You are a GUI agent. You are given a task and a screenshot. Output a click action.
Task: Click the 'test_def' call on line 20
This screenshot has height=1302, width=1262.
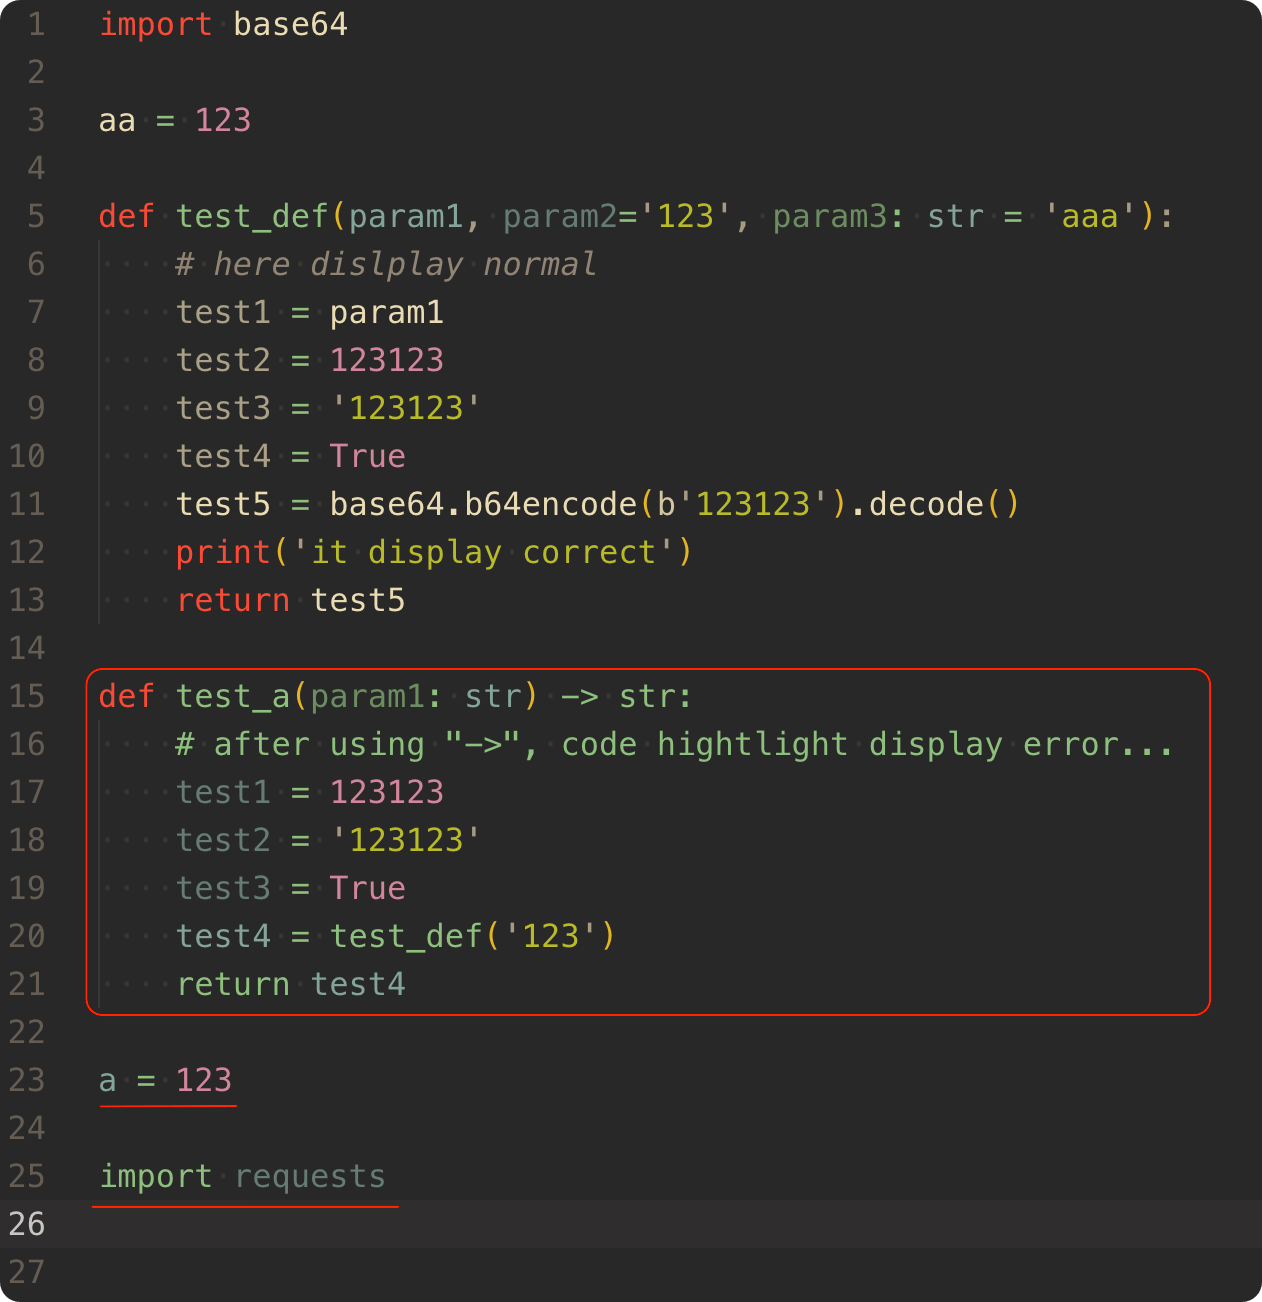pyautogui.click(x=406, y=936)
